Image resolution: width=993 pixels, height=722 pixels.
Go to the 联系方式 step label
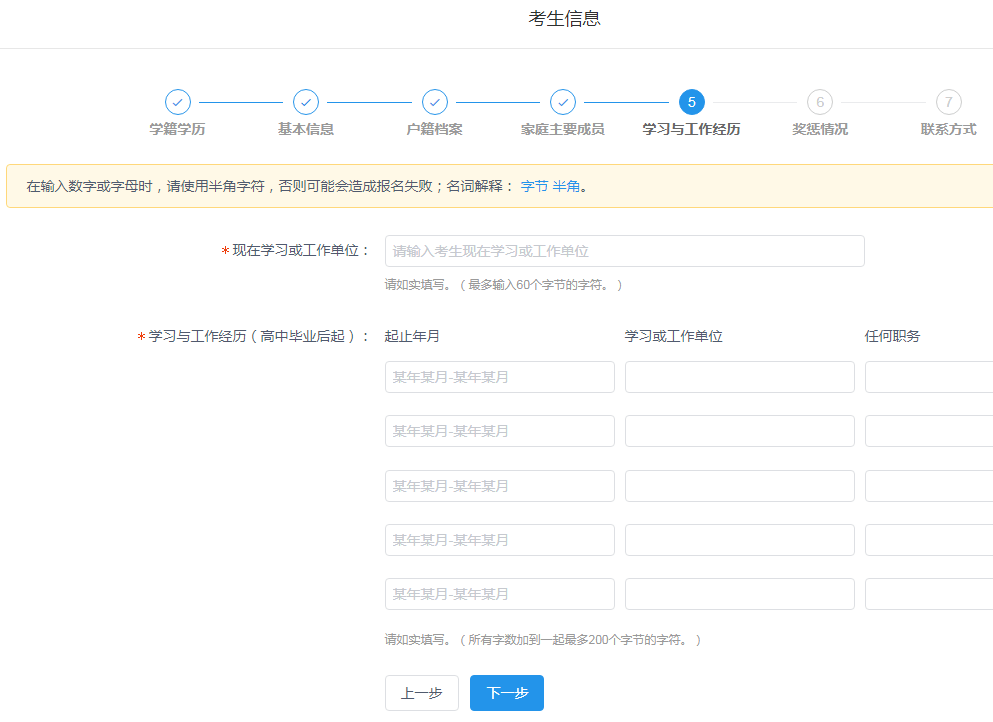point(949,129)
